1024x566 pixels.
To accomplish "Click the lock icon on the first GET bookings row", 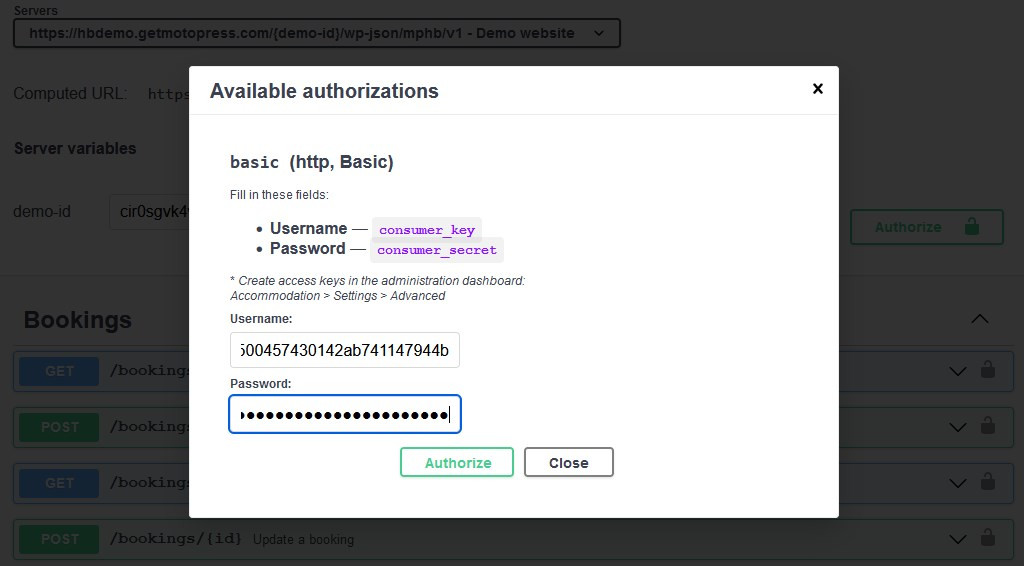I will [x=988, y=370].
